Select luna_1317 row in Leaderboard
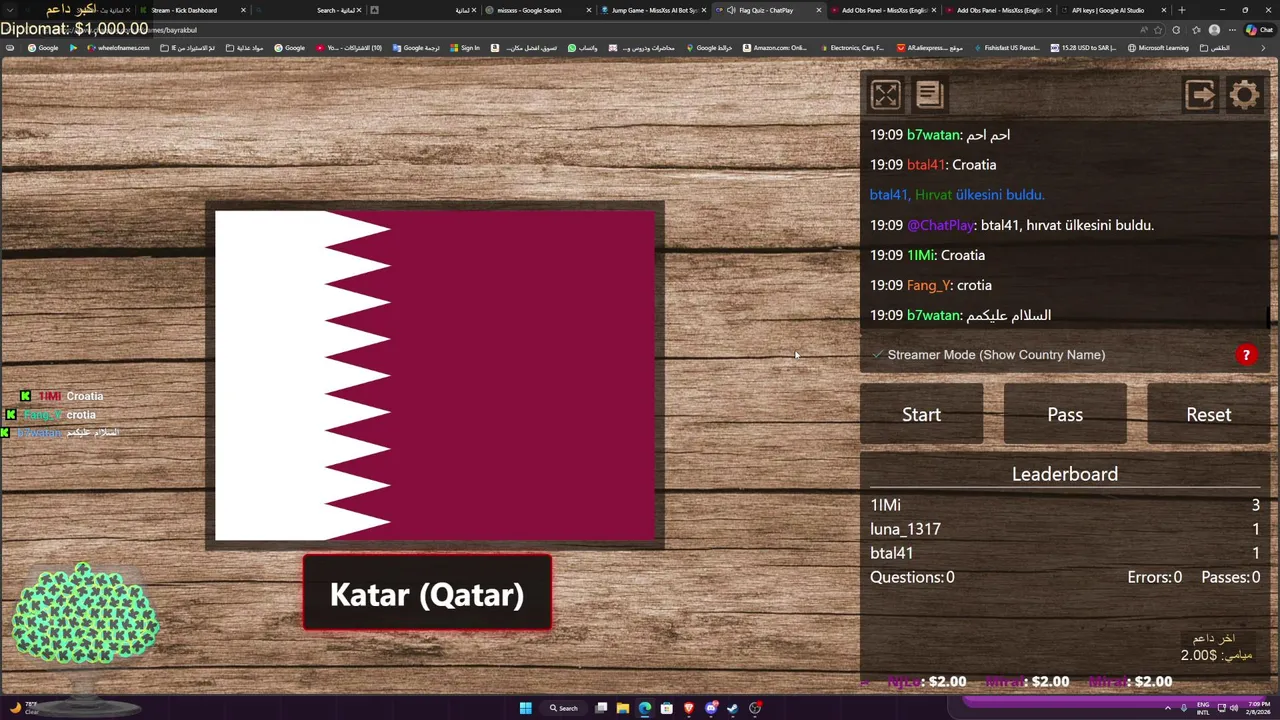Screen dimensions: 1280x720 [1065, 529]
